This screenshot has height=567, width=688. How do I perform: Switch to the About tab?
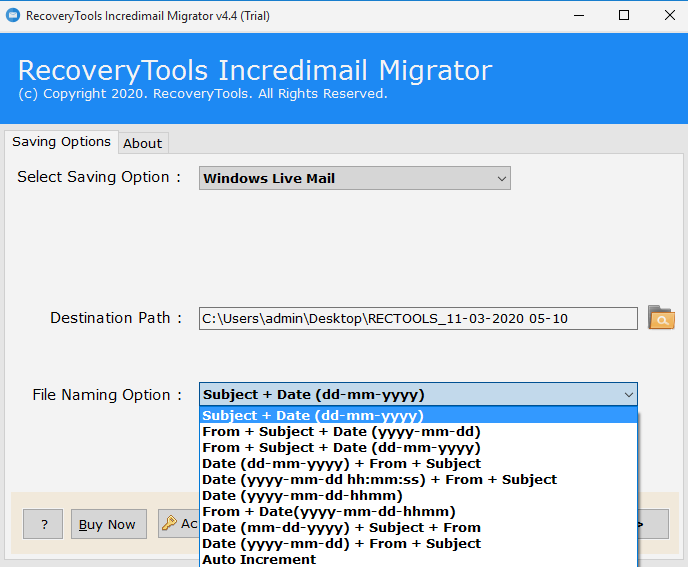tap(142, 143)
